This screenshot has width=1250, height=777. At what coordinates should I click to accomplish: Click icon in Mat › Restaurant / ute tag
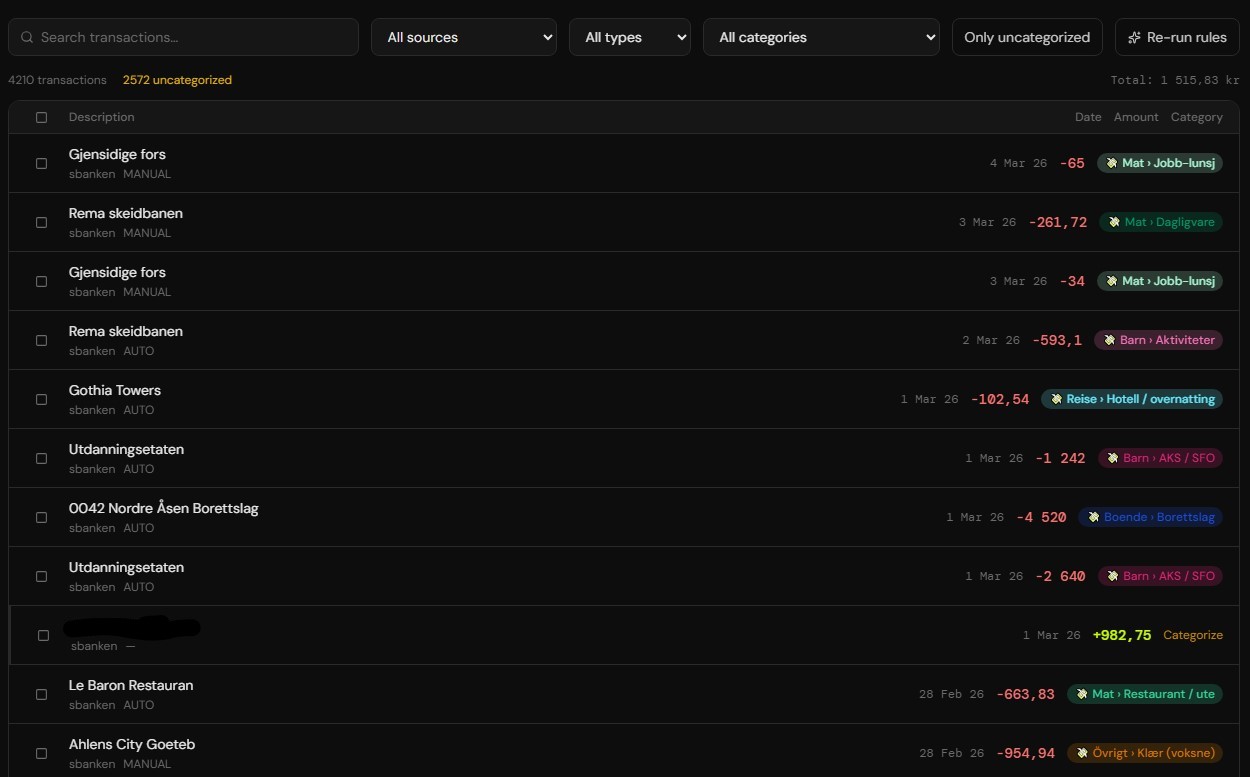tap(1081, 694)
